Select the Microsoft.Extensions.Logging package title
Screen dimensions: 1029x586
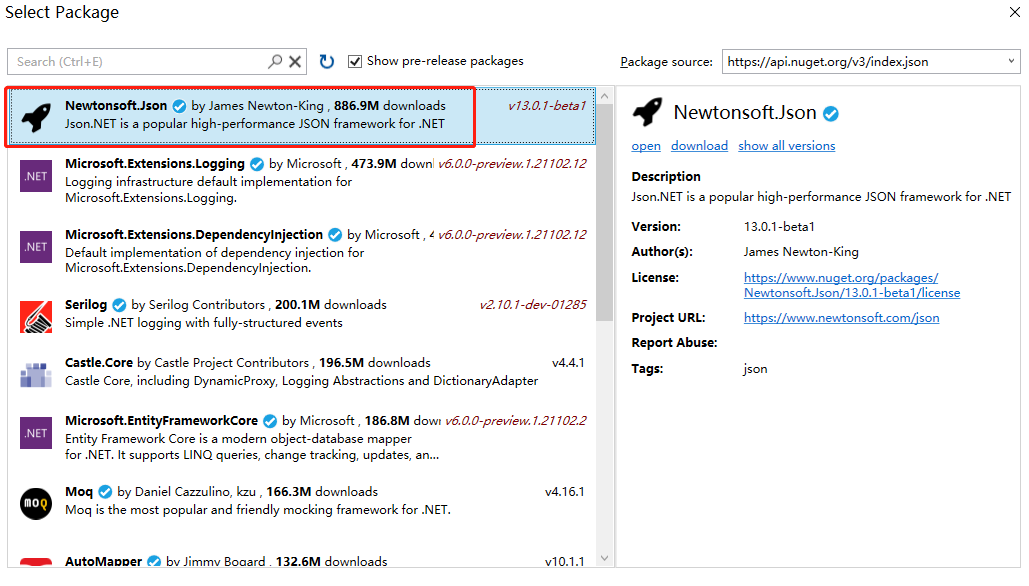pyautogui.click(x=155, y=163)
